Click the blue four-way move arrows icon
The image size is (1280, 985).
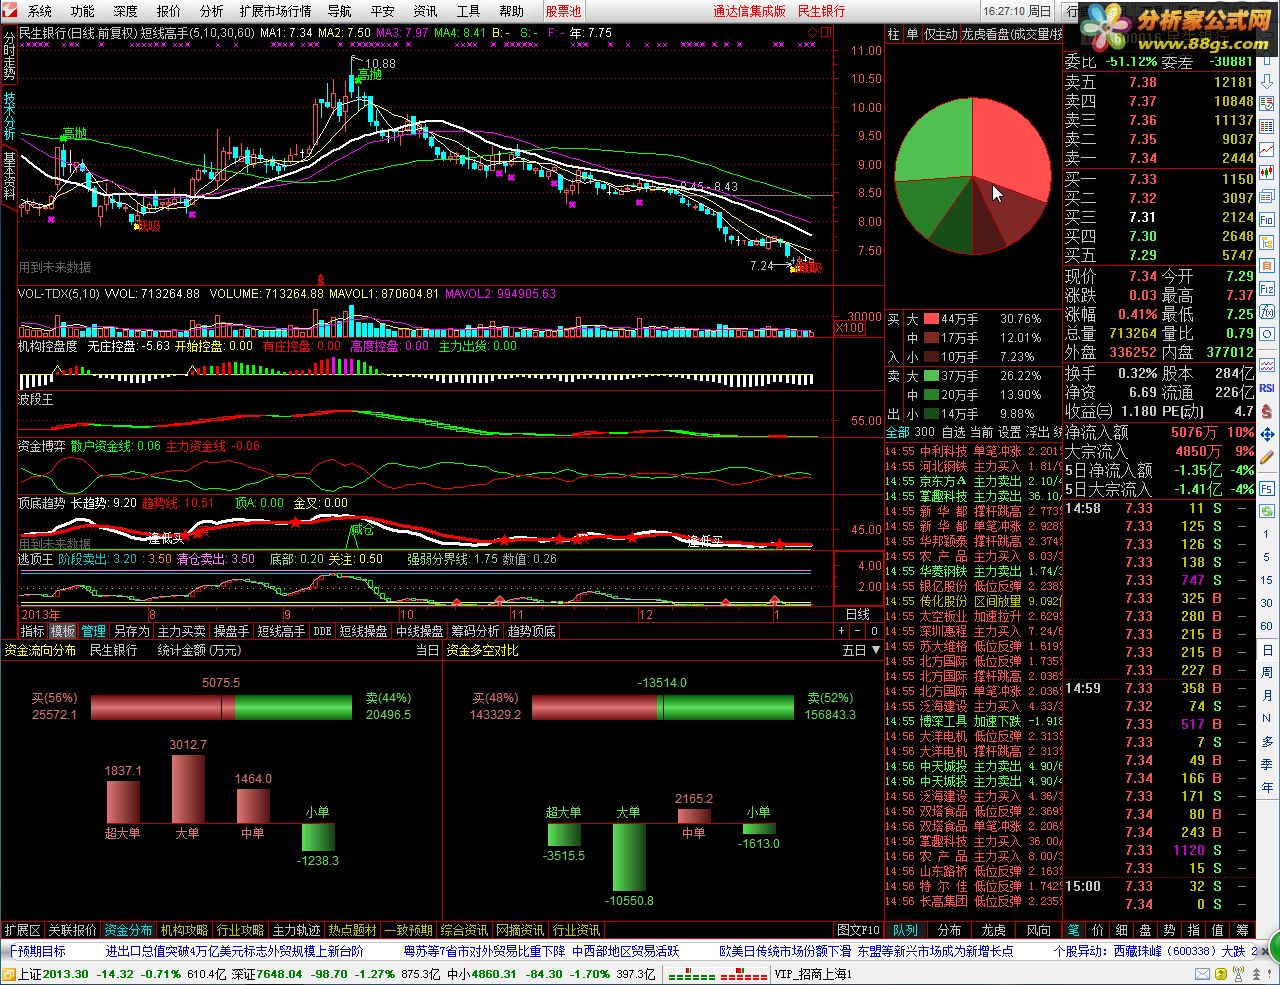click(1267, 434)
